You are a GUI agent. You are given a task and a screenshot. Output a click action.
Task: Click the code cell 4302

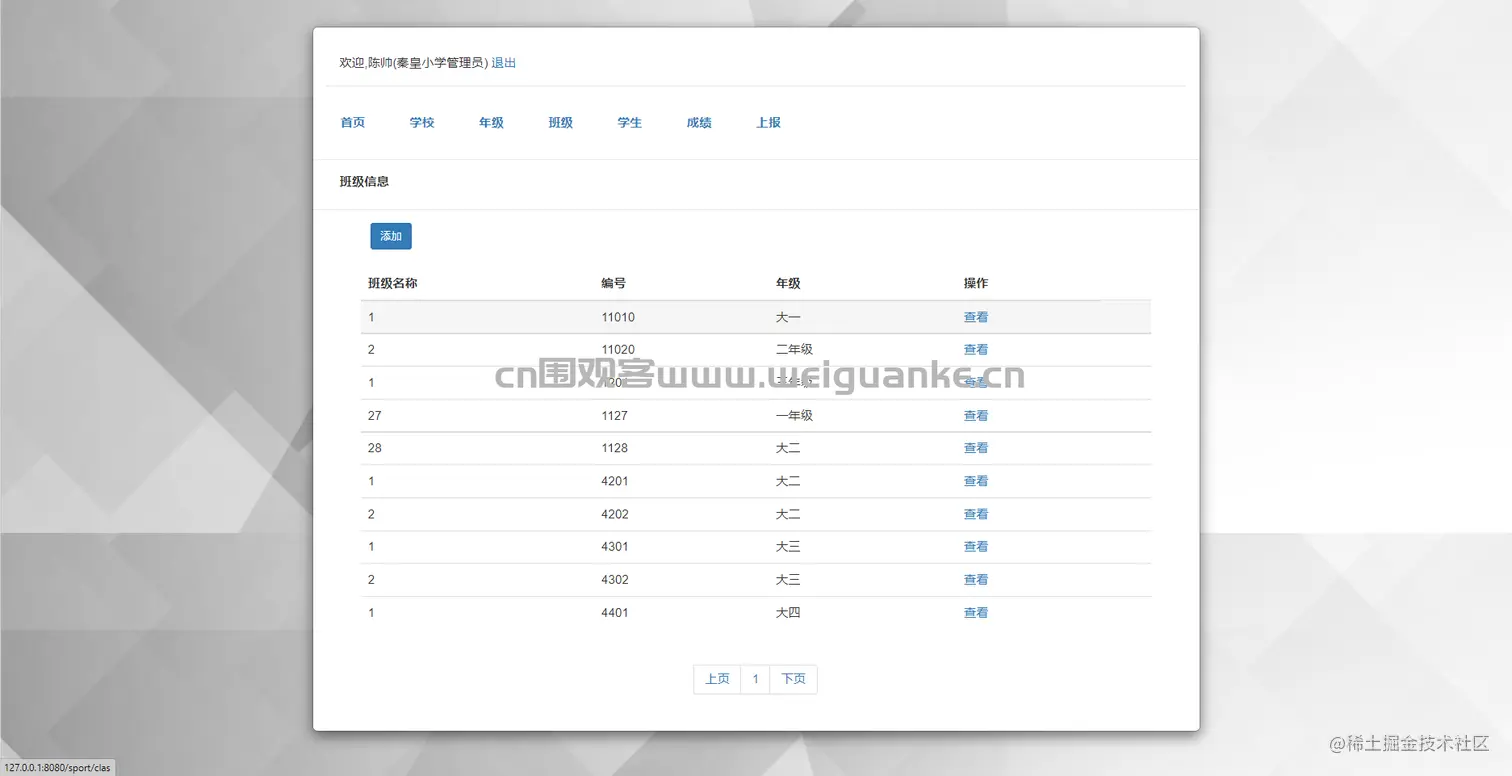[x=615, y=580]
